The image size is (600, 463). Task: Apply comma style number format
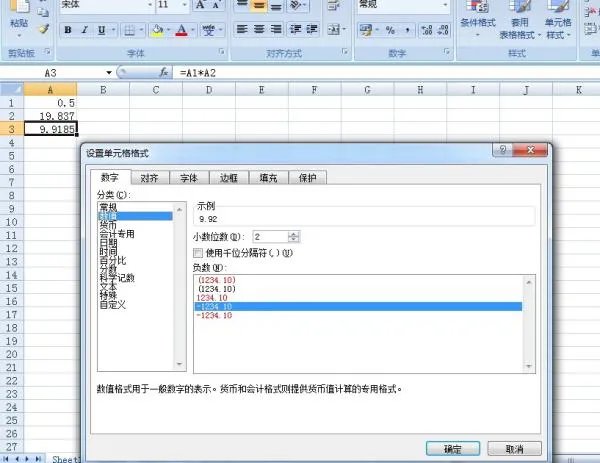407,30
